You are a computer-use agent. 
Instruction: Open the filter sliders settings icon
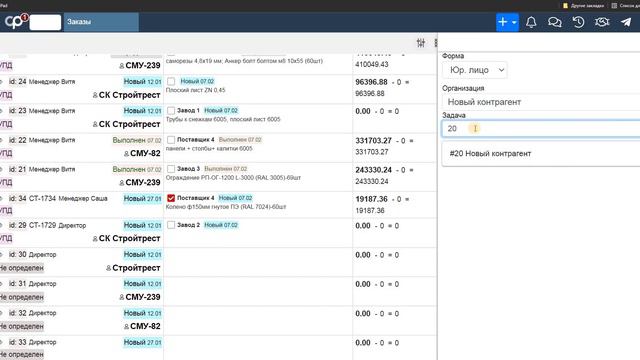pos(421,42)
